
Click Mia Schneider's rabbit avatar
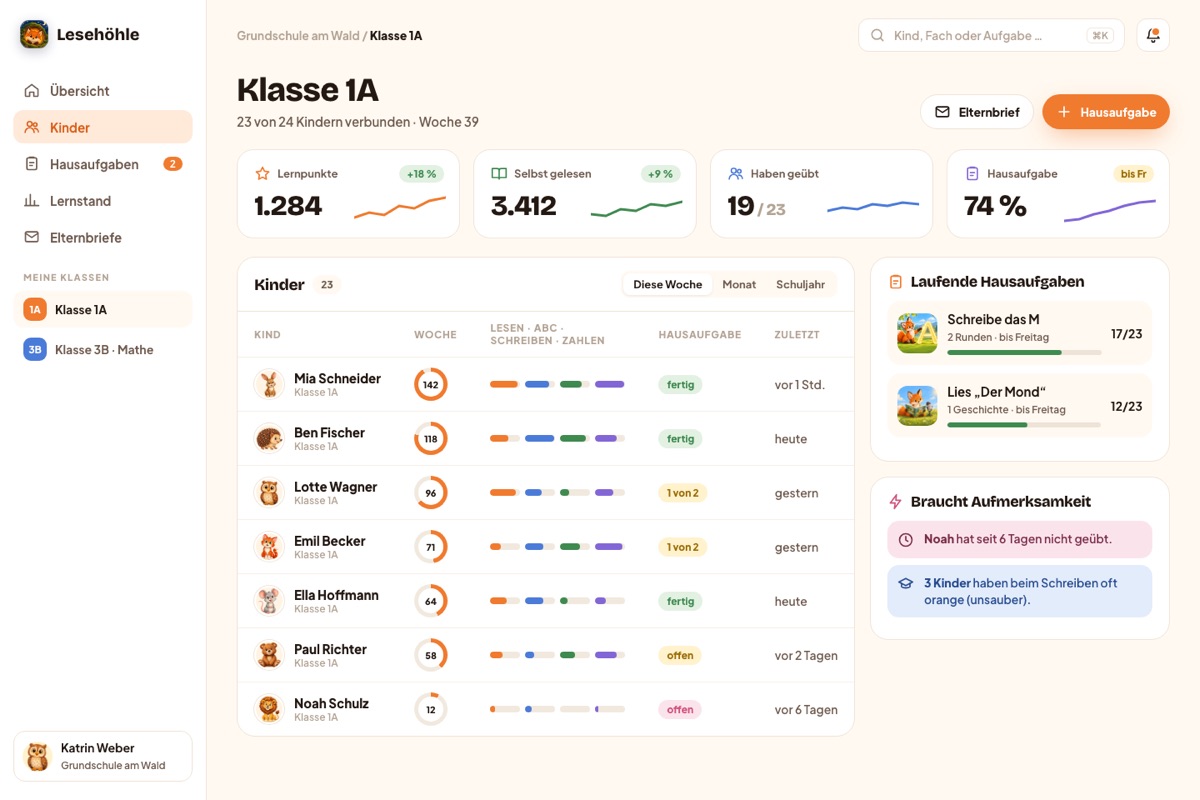point(269,384)
